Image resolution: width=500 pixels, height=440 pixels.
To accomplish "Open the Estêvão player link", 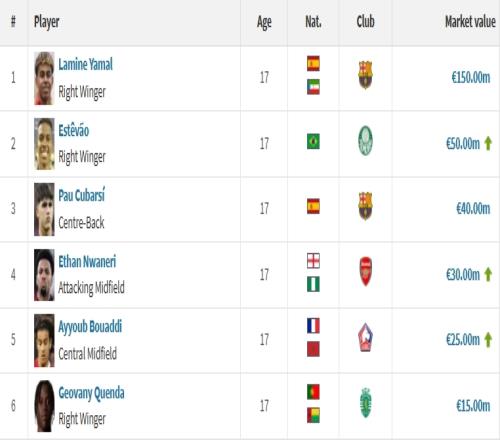I will [74, 130].
